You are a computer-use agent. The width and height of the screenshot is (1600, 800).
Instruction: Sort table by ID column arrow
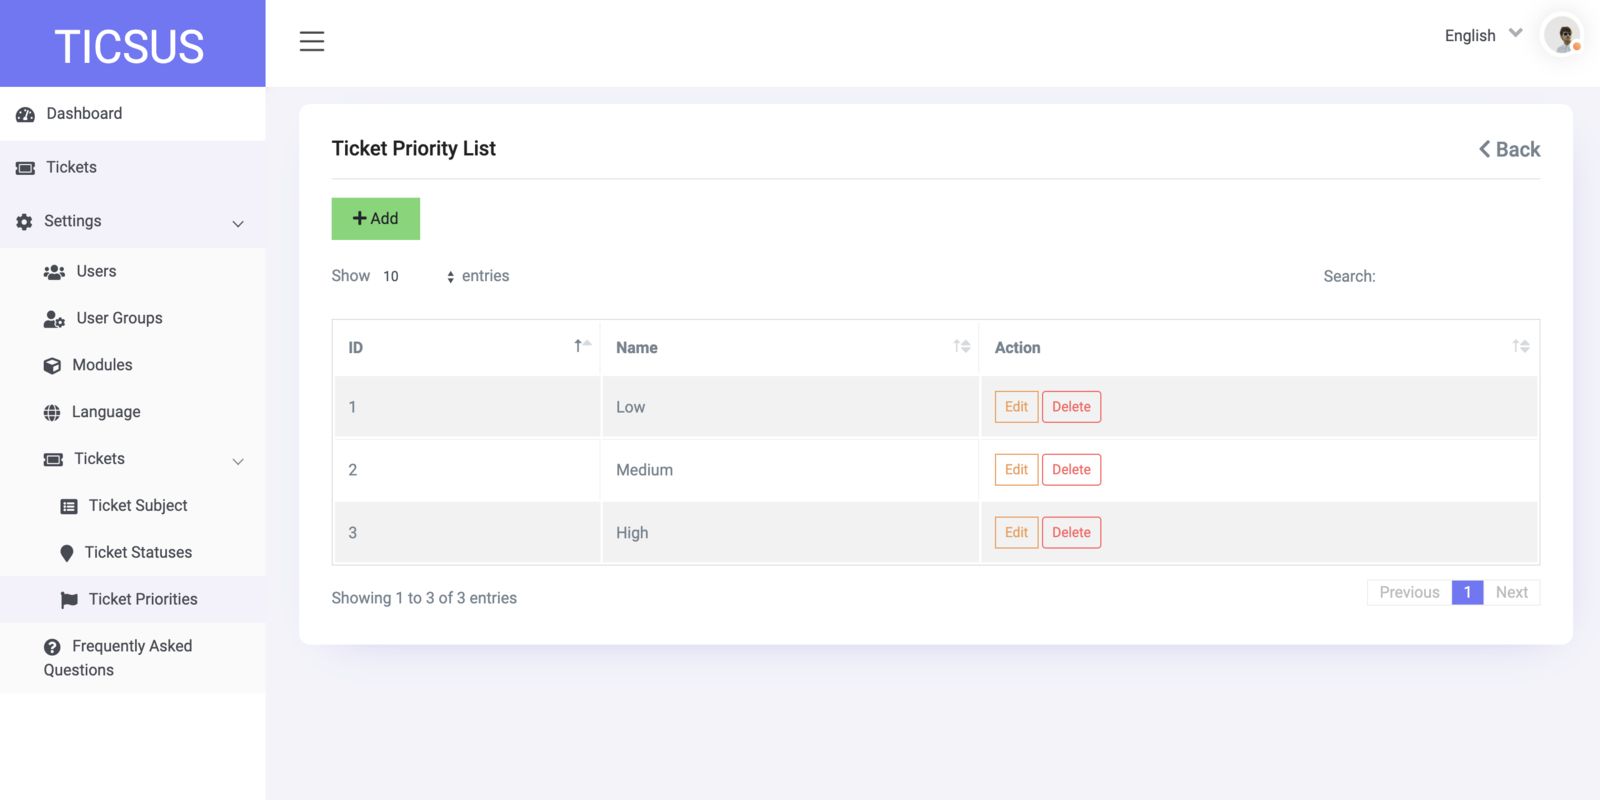[x=582, y=346]
